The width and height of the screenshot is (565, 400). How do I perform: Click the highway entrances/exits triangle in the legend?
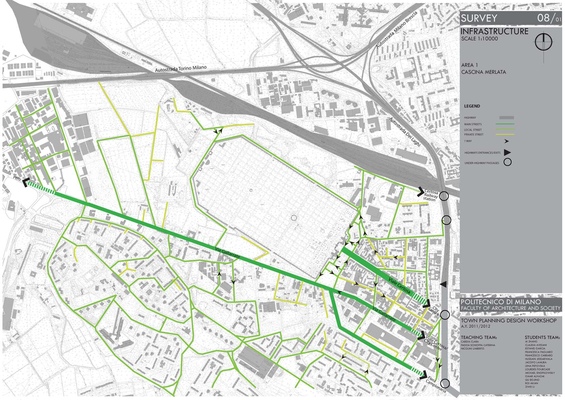tap(507, 153)
